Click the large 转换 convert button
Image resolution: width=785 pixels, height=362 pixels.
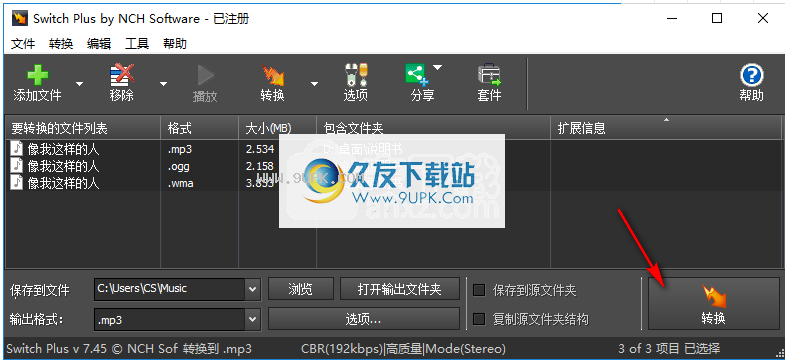[713, 303]
